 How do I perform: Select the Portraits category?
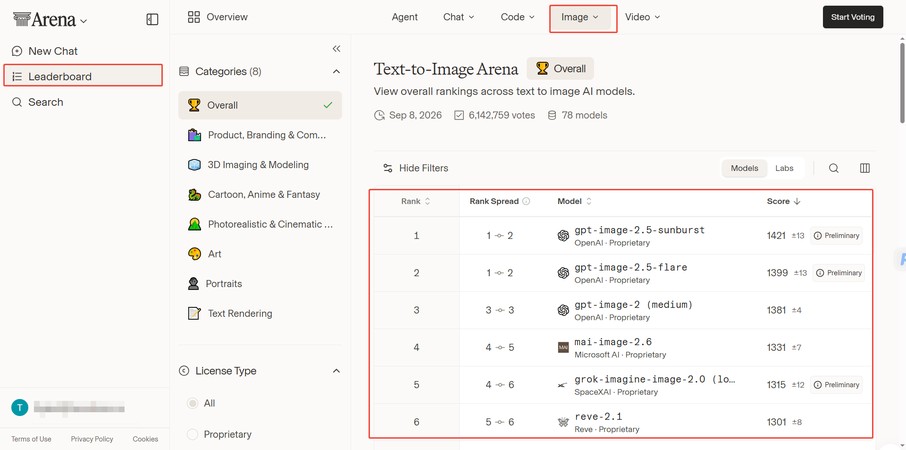click(x=260, y=284)
